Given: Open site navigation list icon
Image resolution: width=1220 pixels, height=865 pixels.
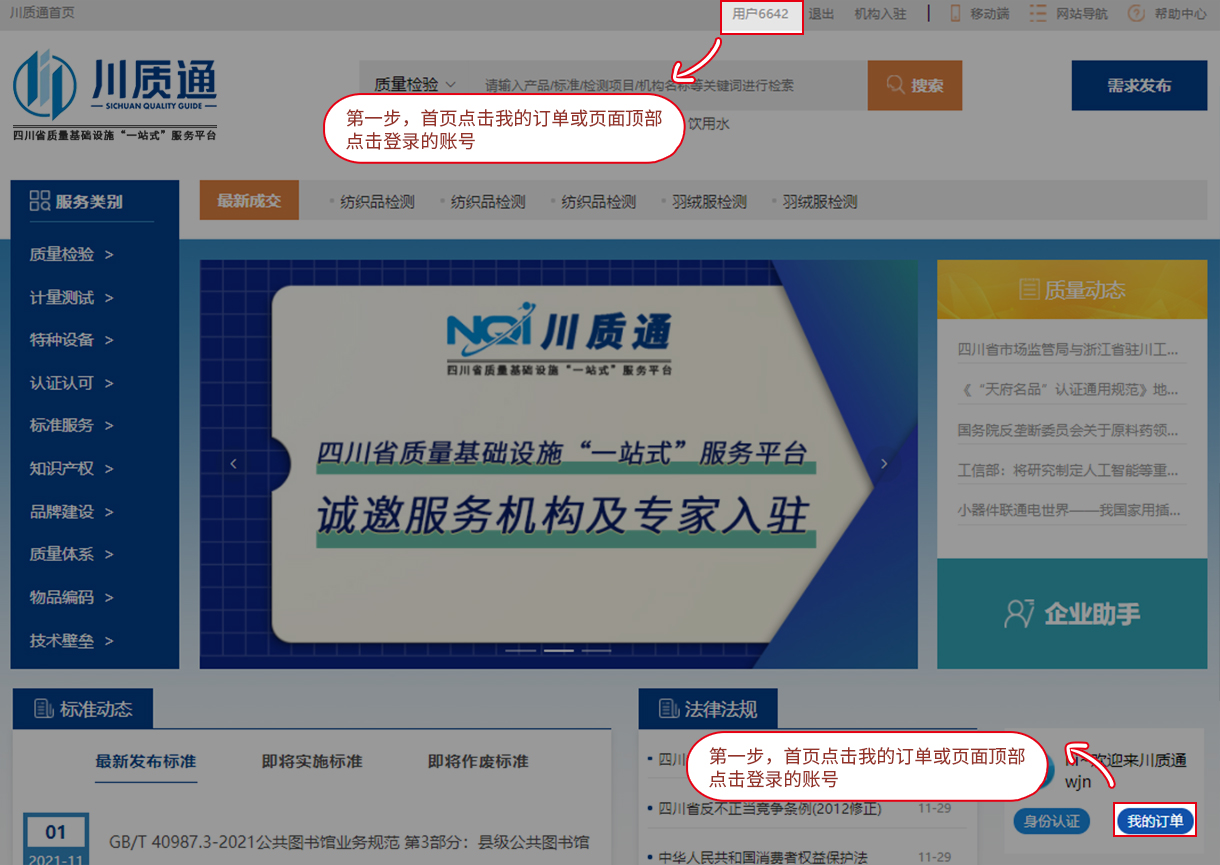Looking at the screenshot, I should (x=1037, y=14).
